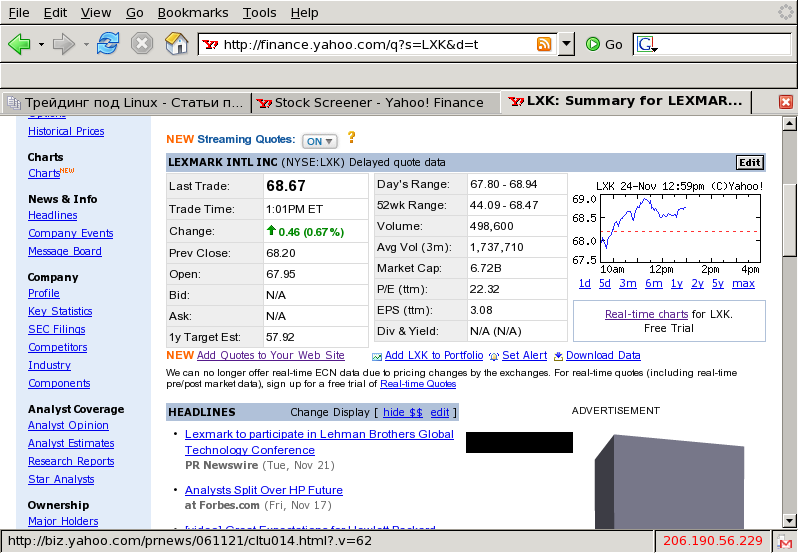
Task: Click in the address URL field
Action: coord(377,45)
